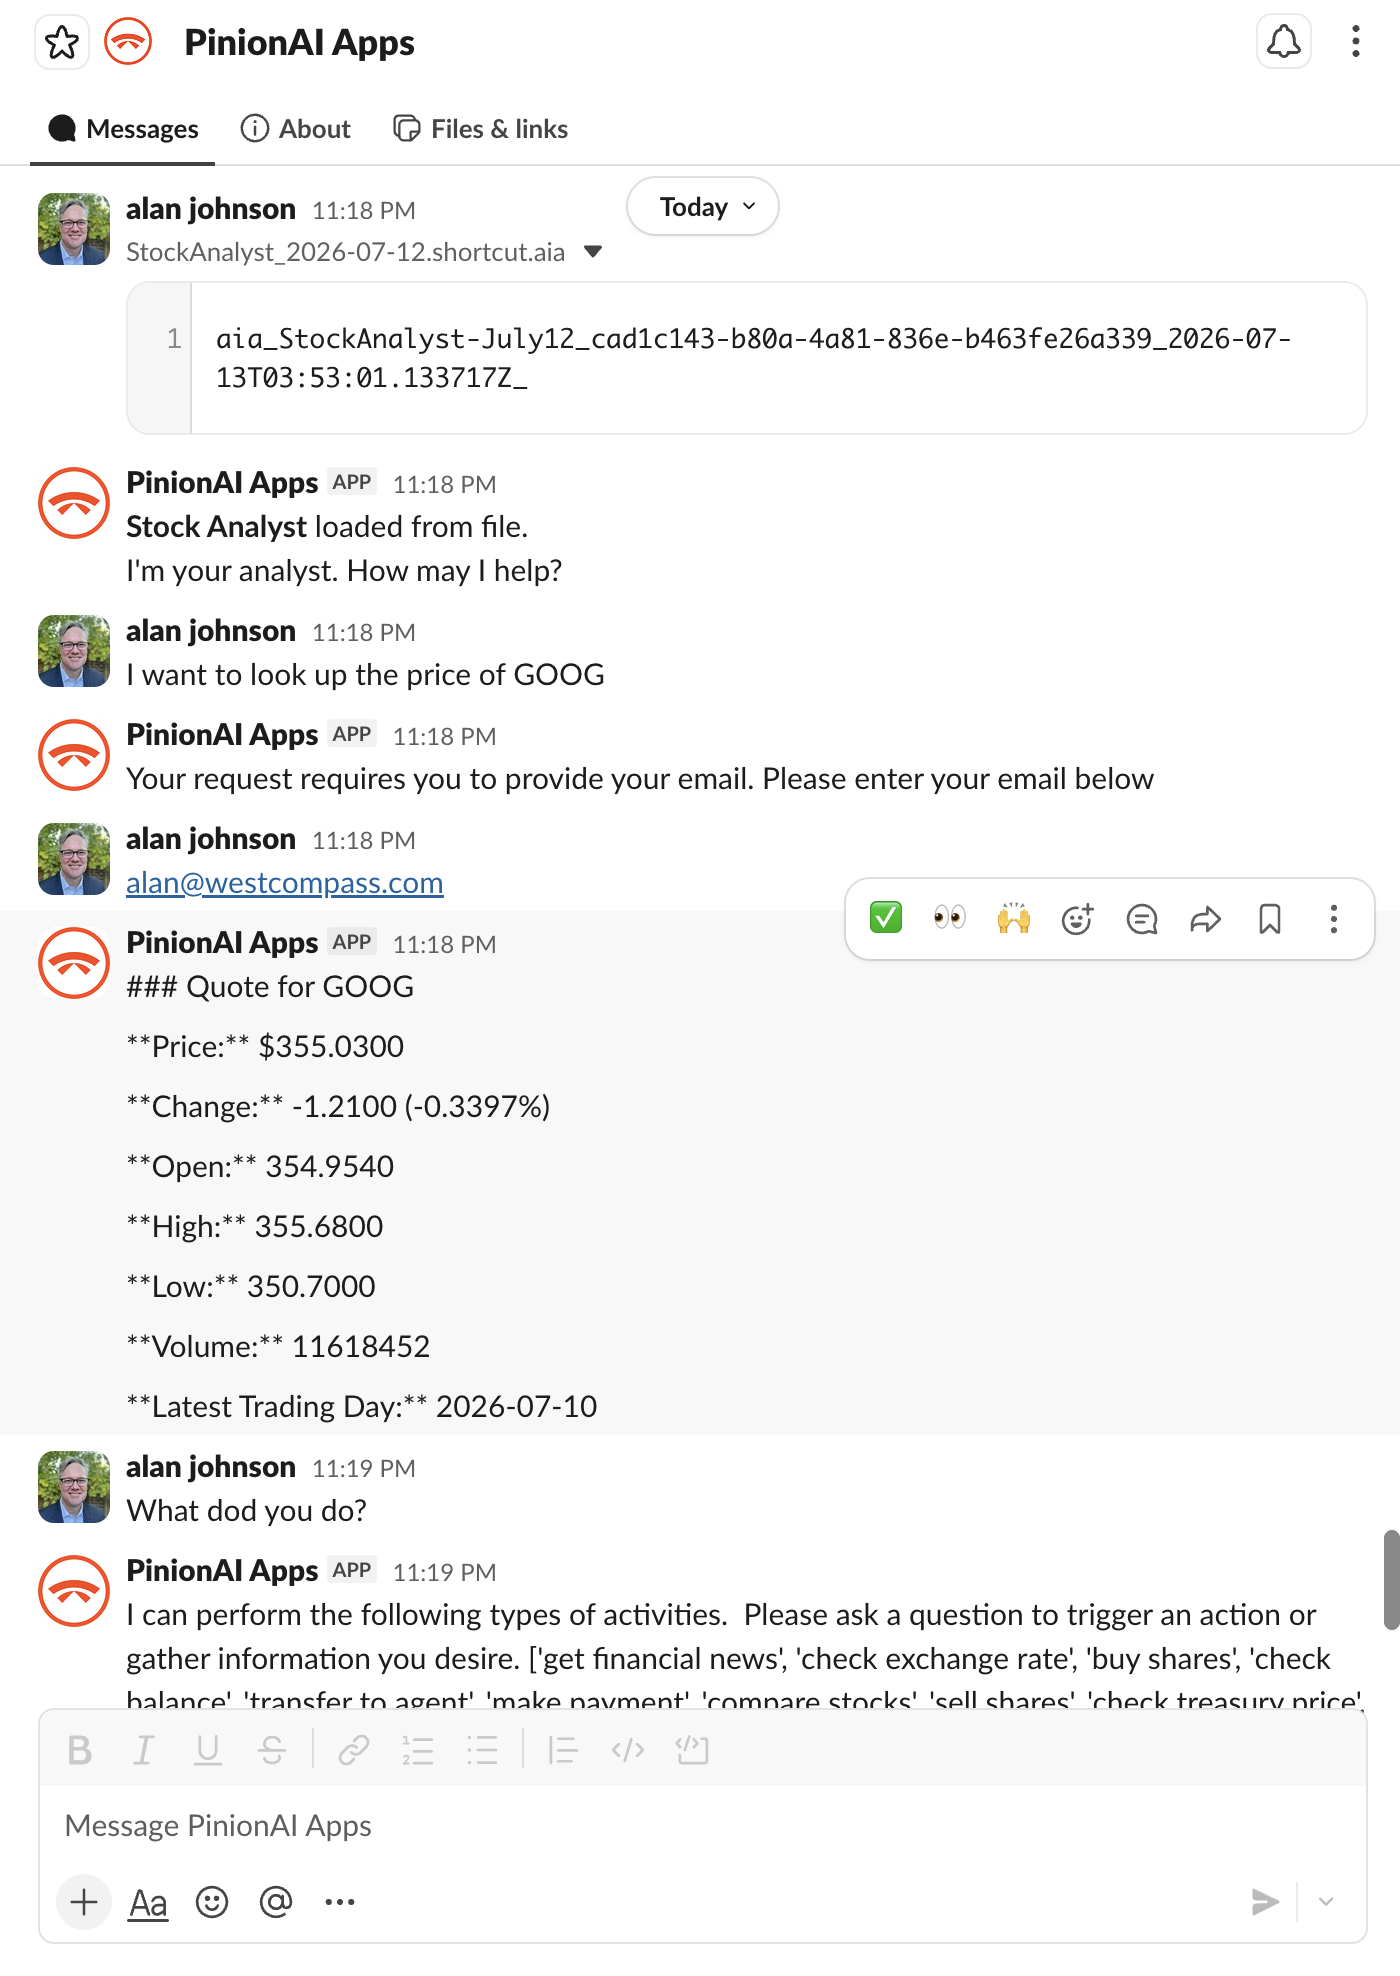Reply in thread to quote message

(x=1142, y=918)
